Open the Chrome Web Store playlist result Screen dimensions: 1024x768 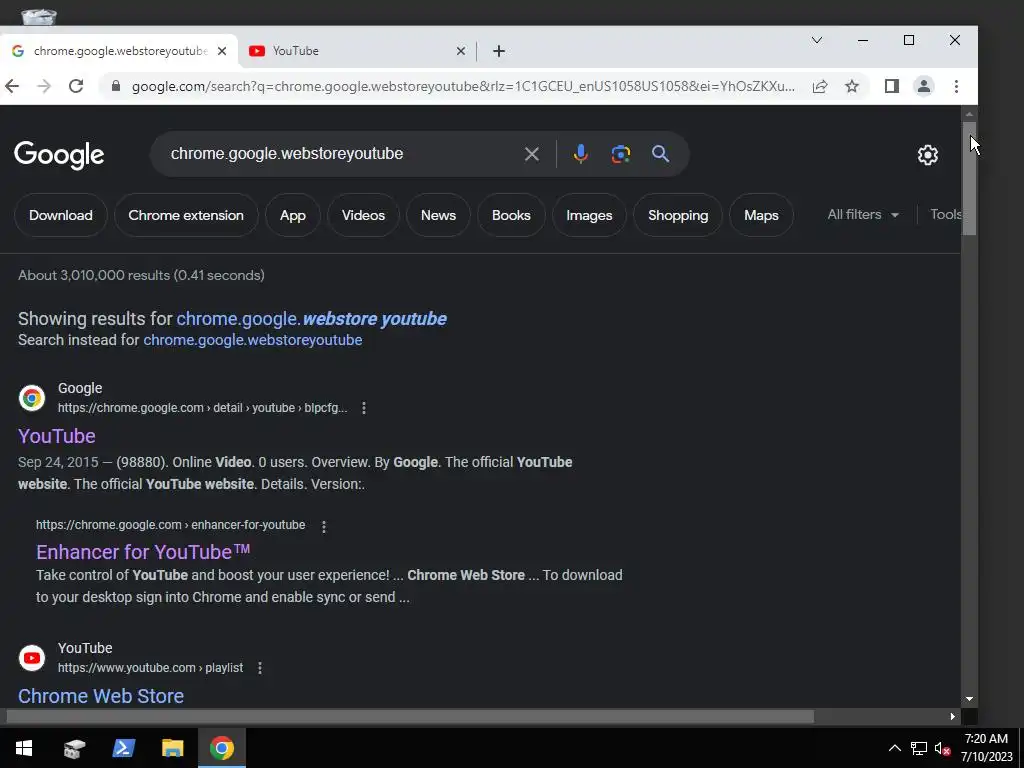pos(101,696)
